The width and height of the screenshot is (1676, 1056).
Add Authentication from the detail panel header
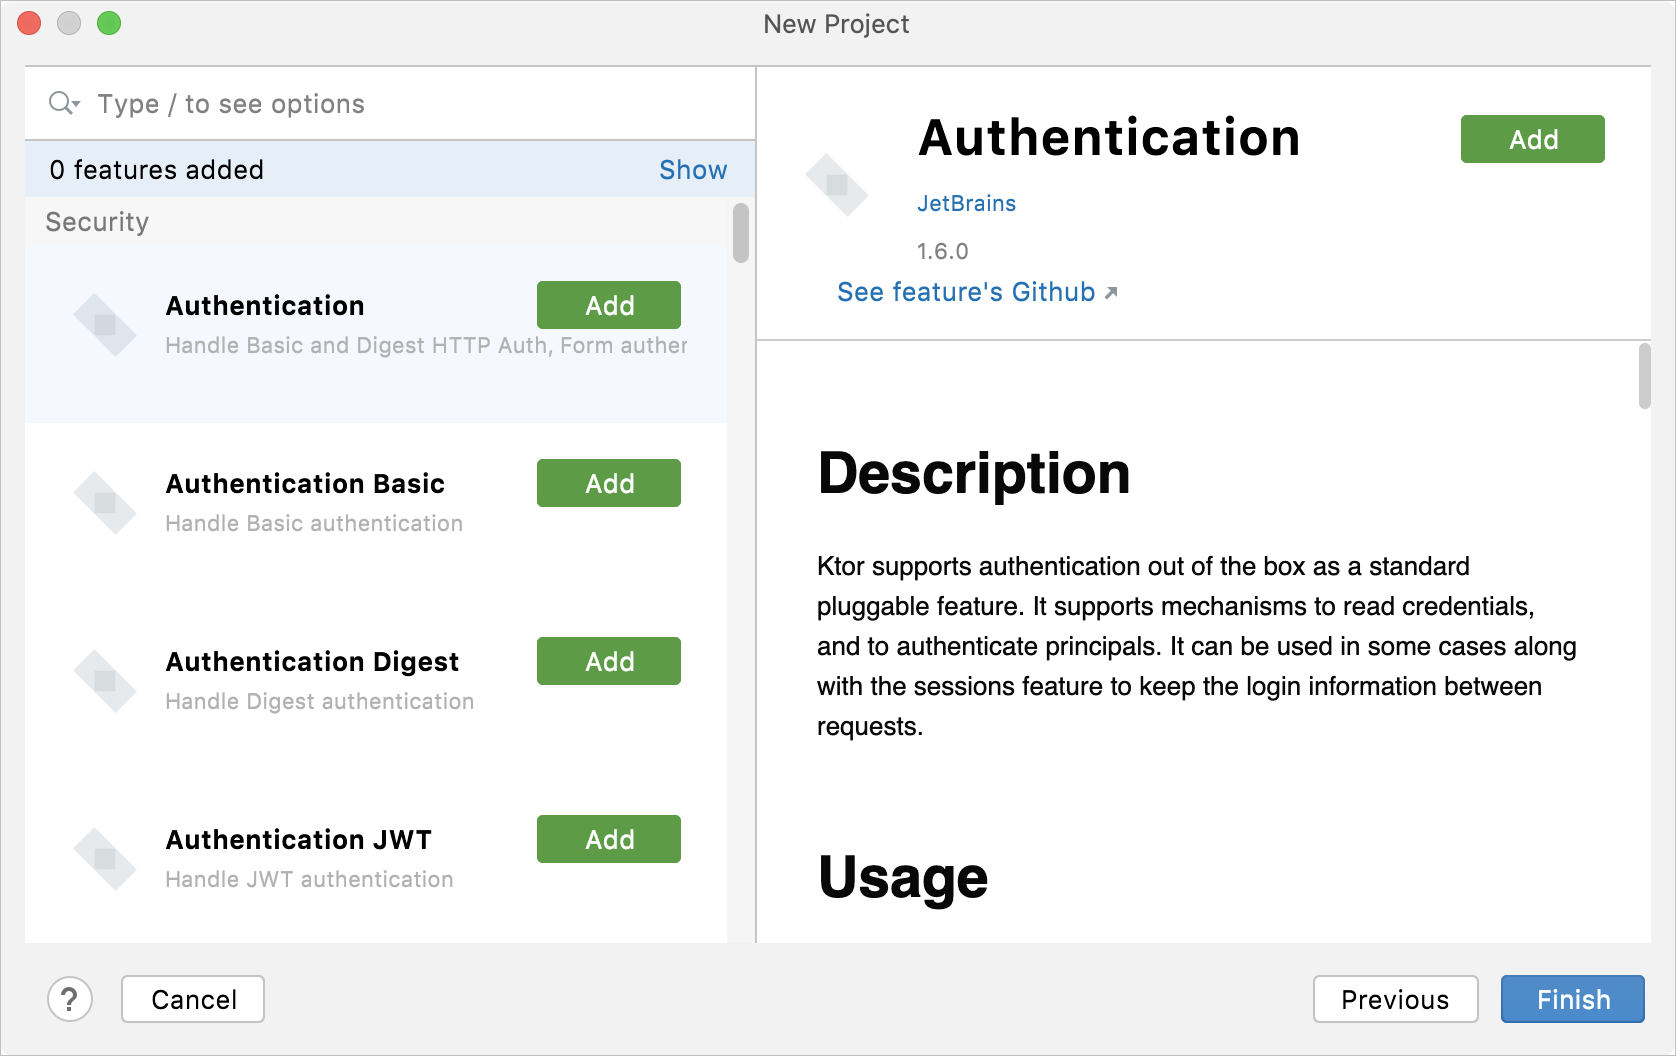point(1532,139)
